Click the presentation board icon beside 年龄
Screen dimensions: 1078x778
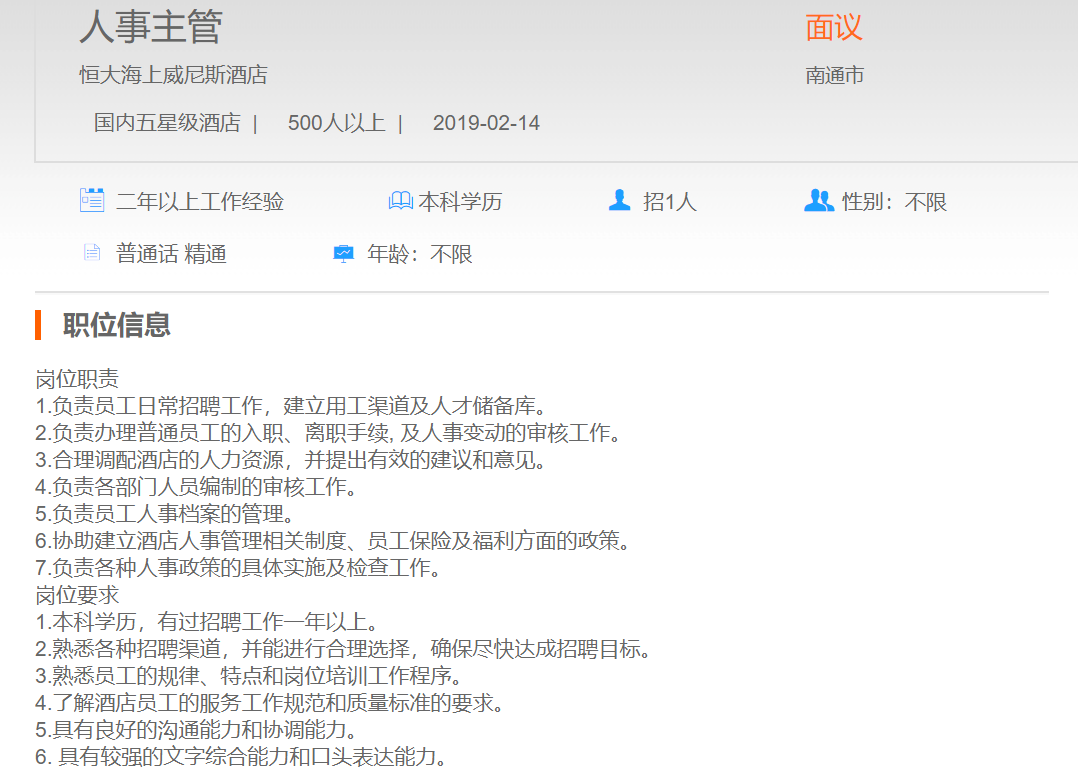point(343,254)
